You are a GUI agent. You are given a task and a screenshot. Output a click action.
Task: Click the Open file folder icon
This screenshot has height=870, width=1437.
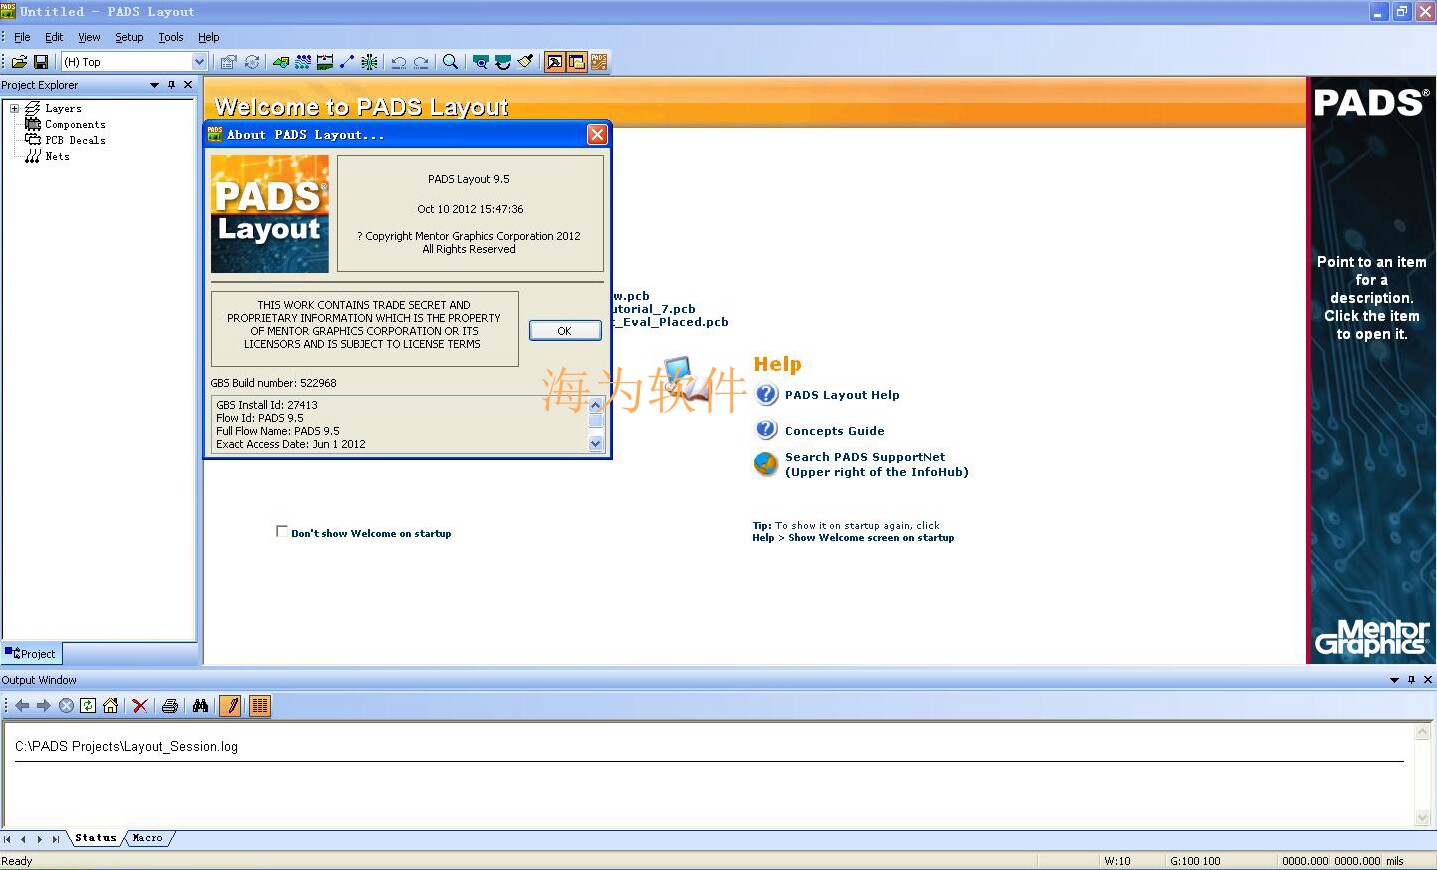coord(19,62)
